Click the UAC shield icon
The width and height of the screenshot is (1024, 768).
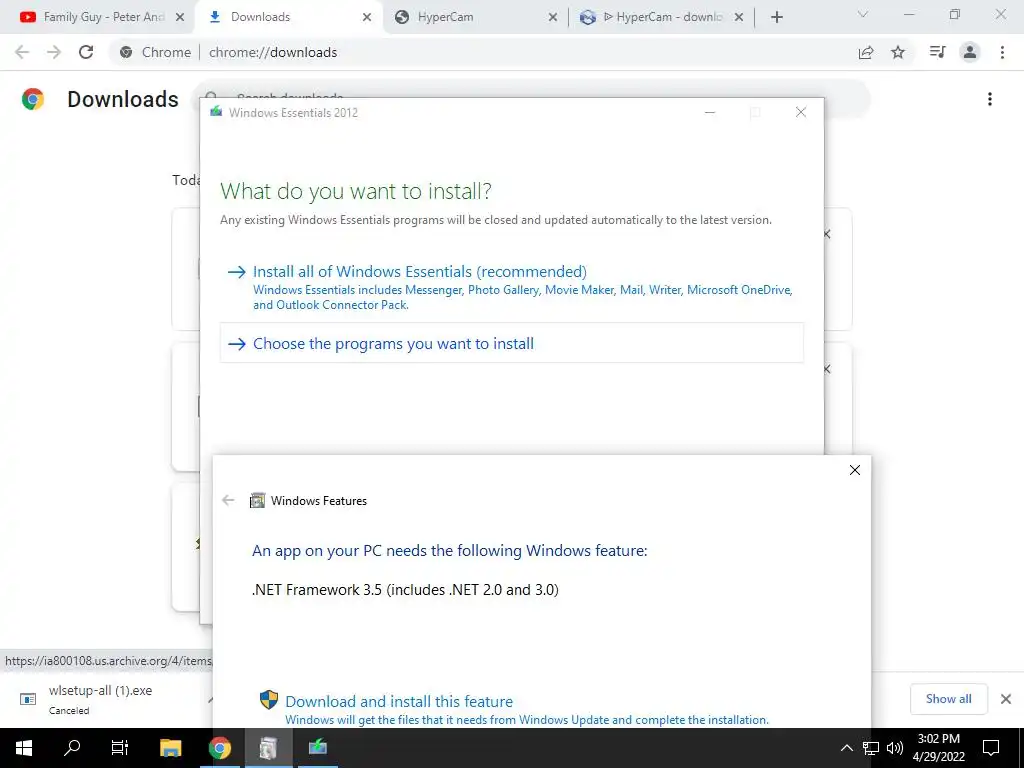click(268, 699)
